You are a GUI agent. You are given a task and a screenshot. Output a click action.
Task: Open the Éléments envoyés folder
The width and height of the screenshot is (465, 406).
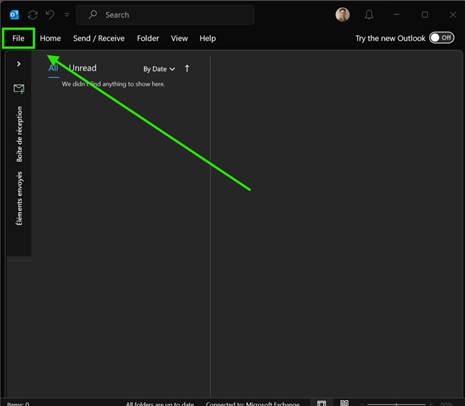coord(20,198)
